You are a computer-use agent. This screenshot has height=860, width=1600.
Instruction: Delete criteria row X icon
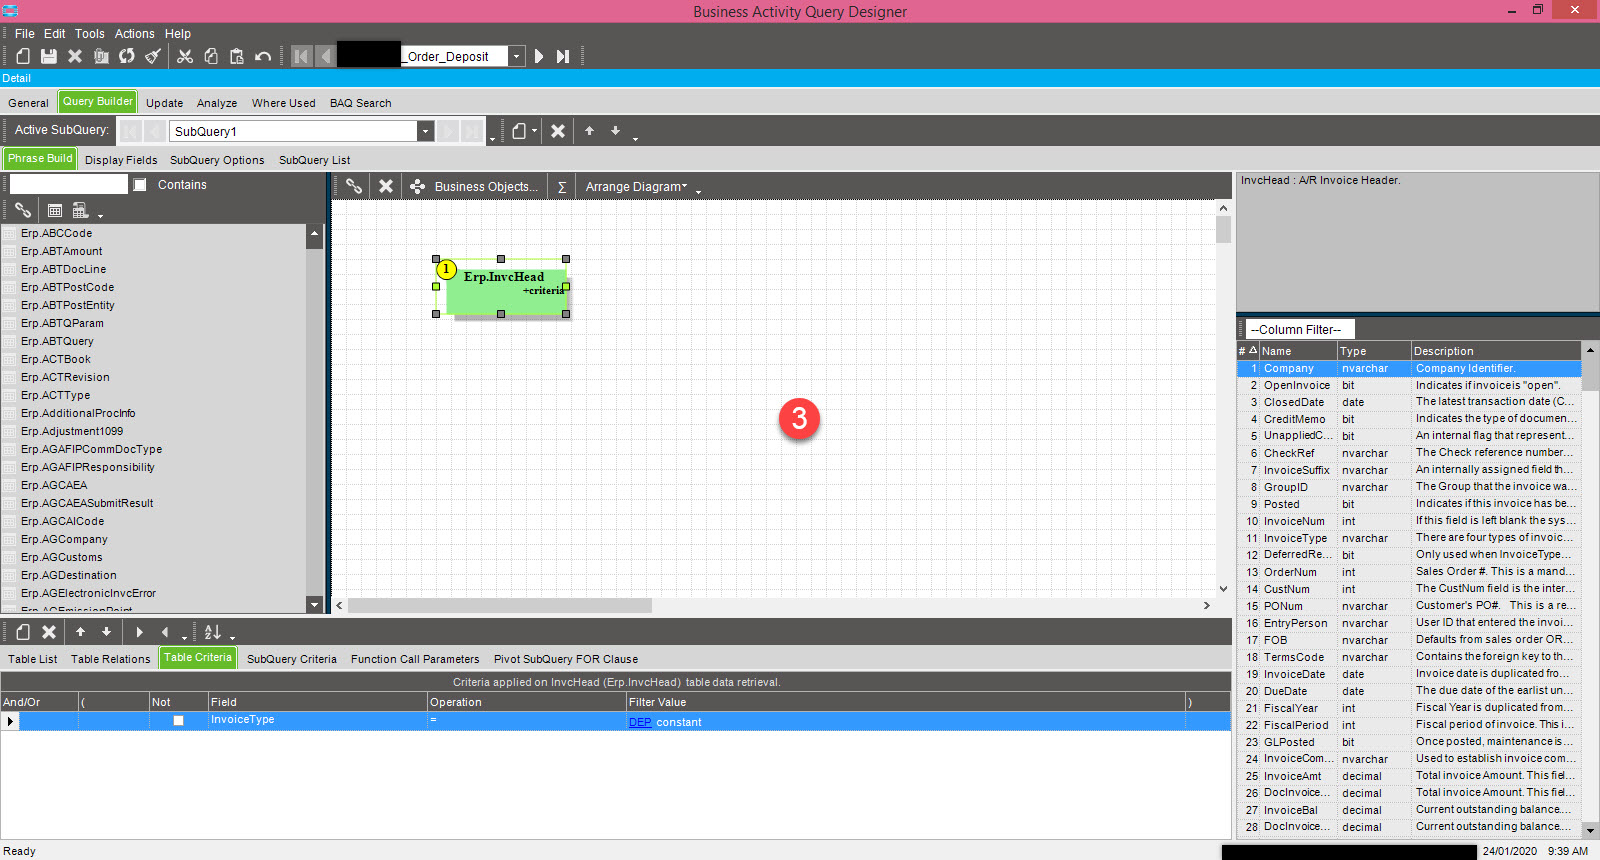tap(49, 632)
